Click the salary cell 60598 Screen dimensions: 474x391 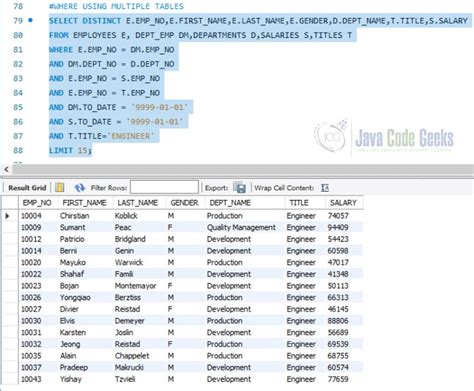[x=338, y=251]
